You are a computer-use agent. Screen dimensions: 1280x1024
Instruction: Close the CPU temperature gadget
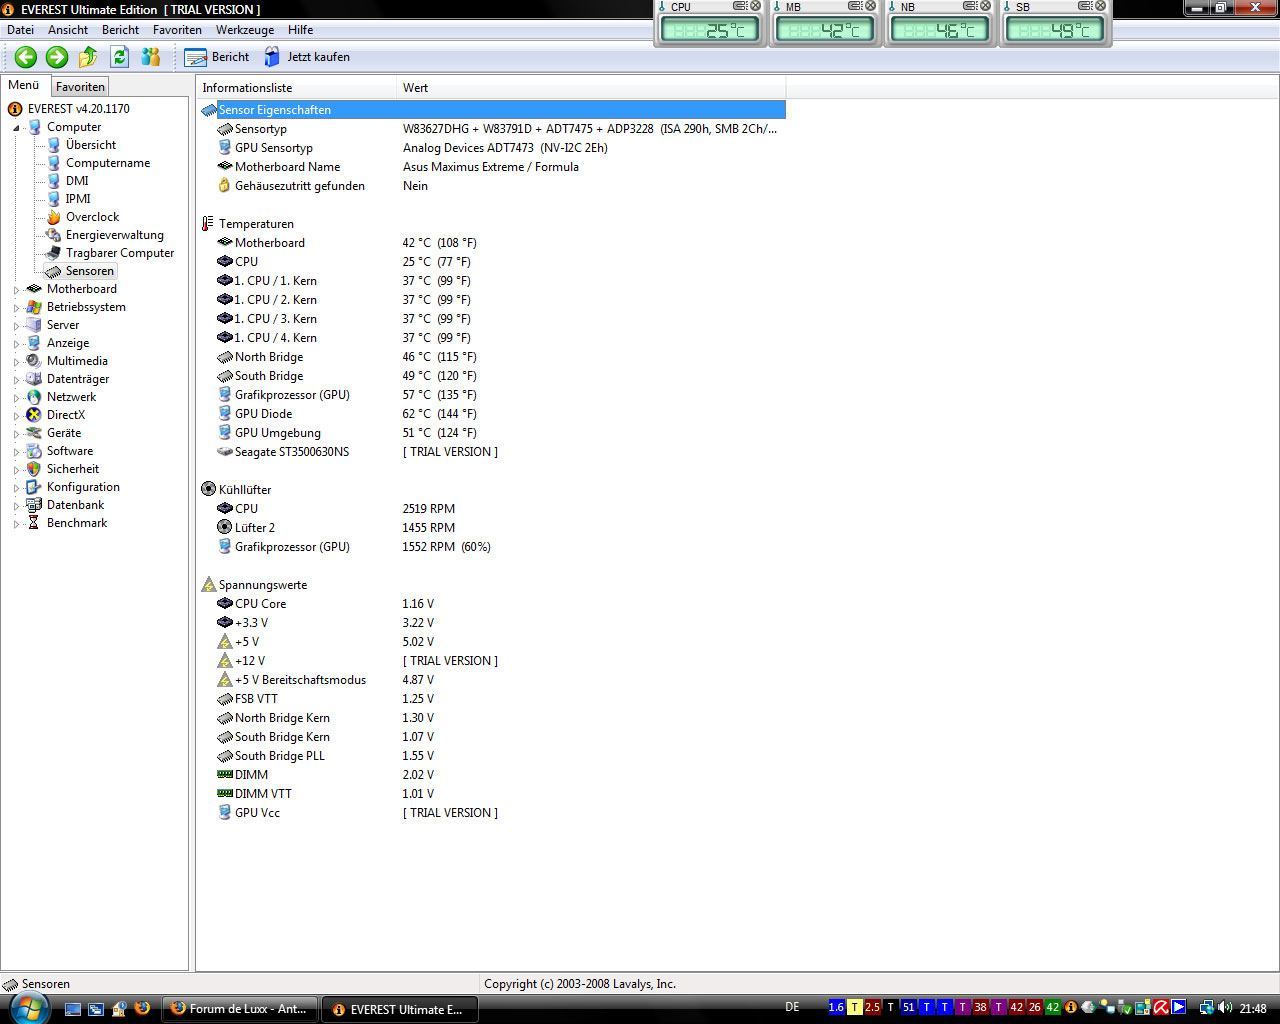click(x=756, y=6)
